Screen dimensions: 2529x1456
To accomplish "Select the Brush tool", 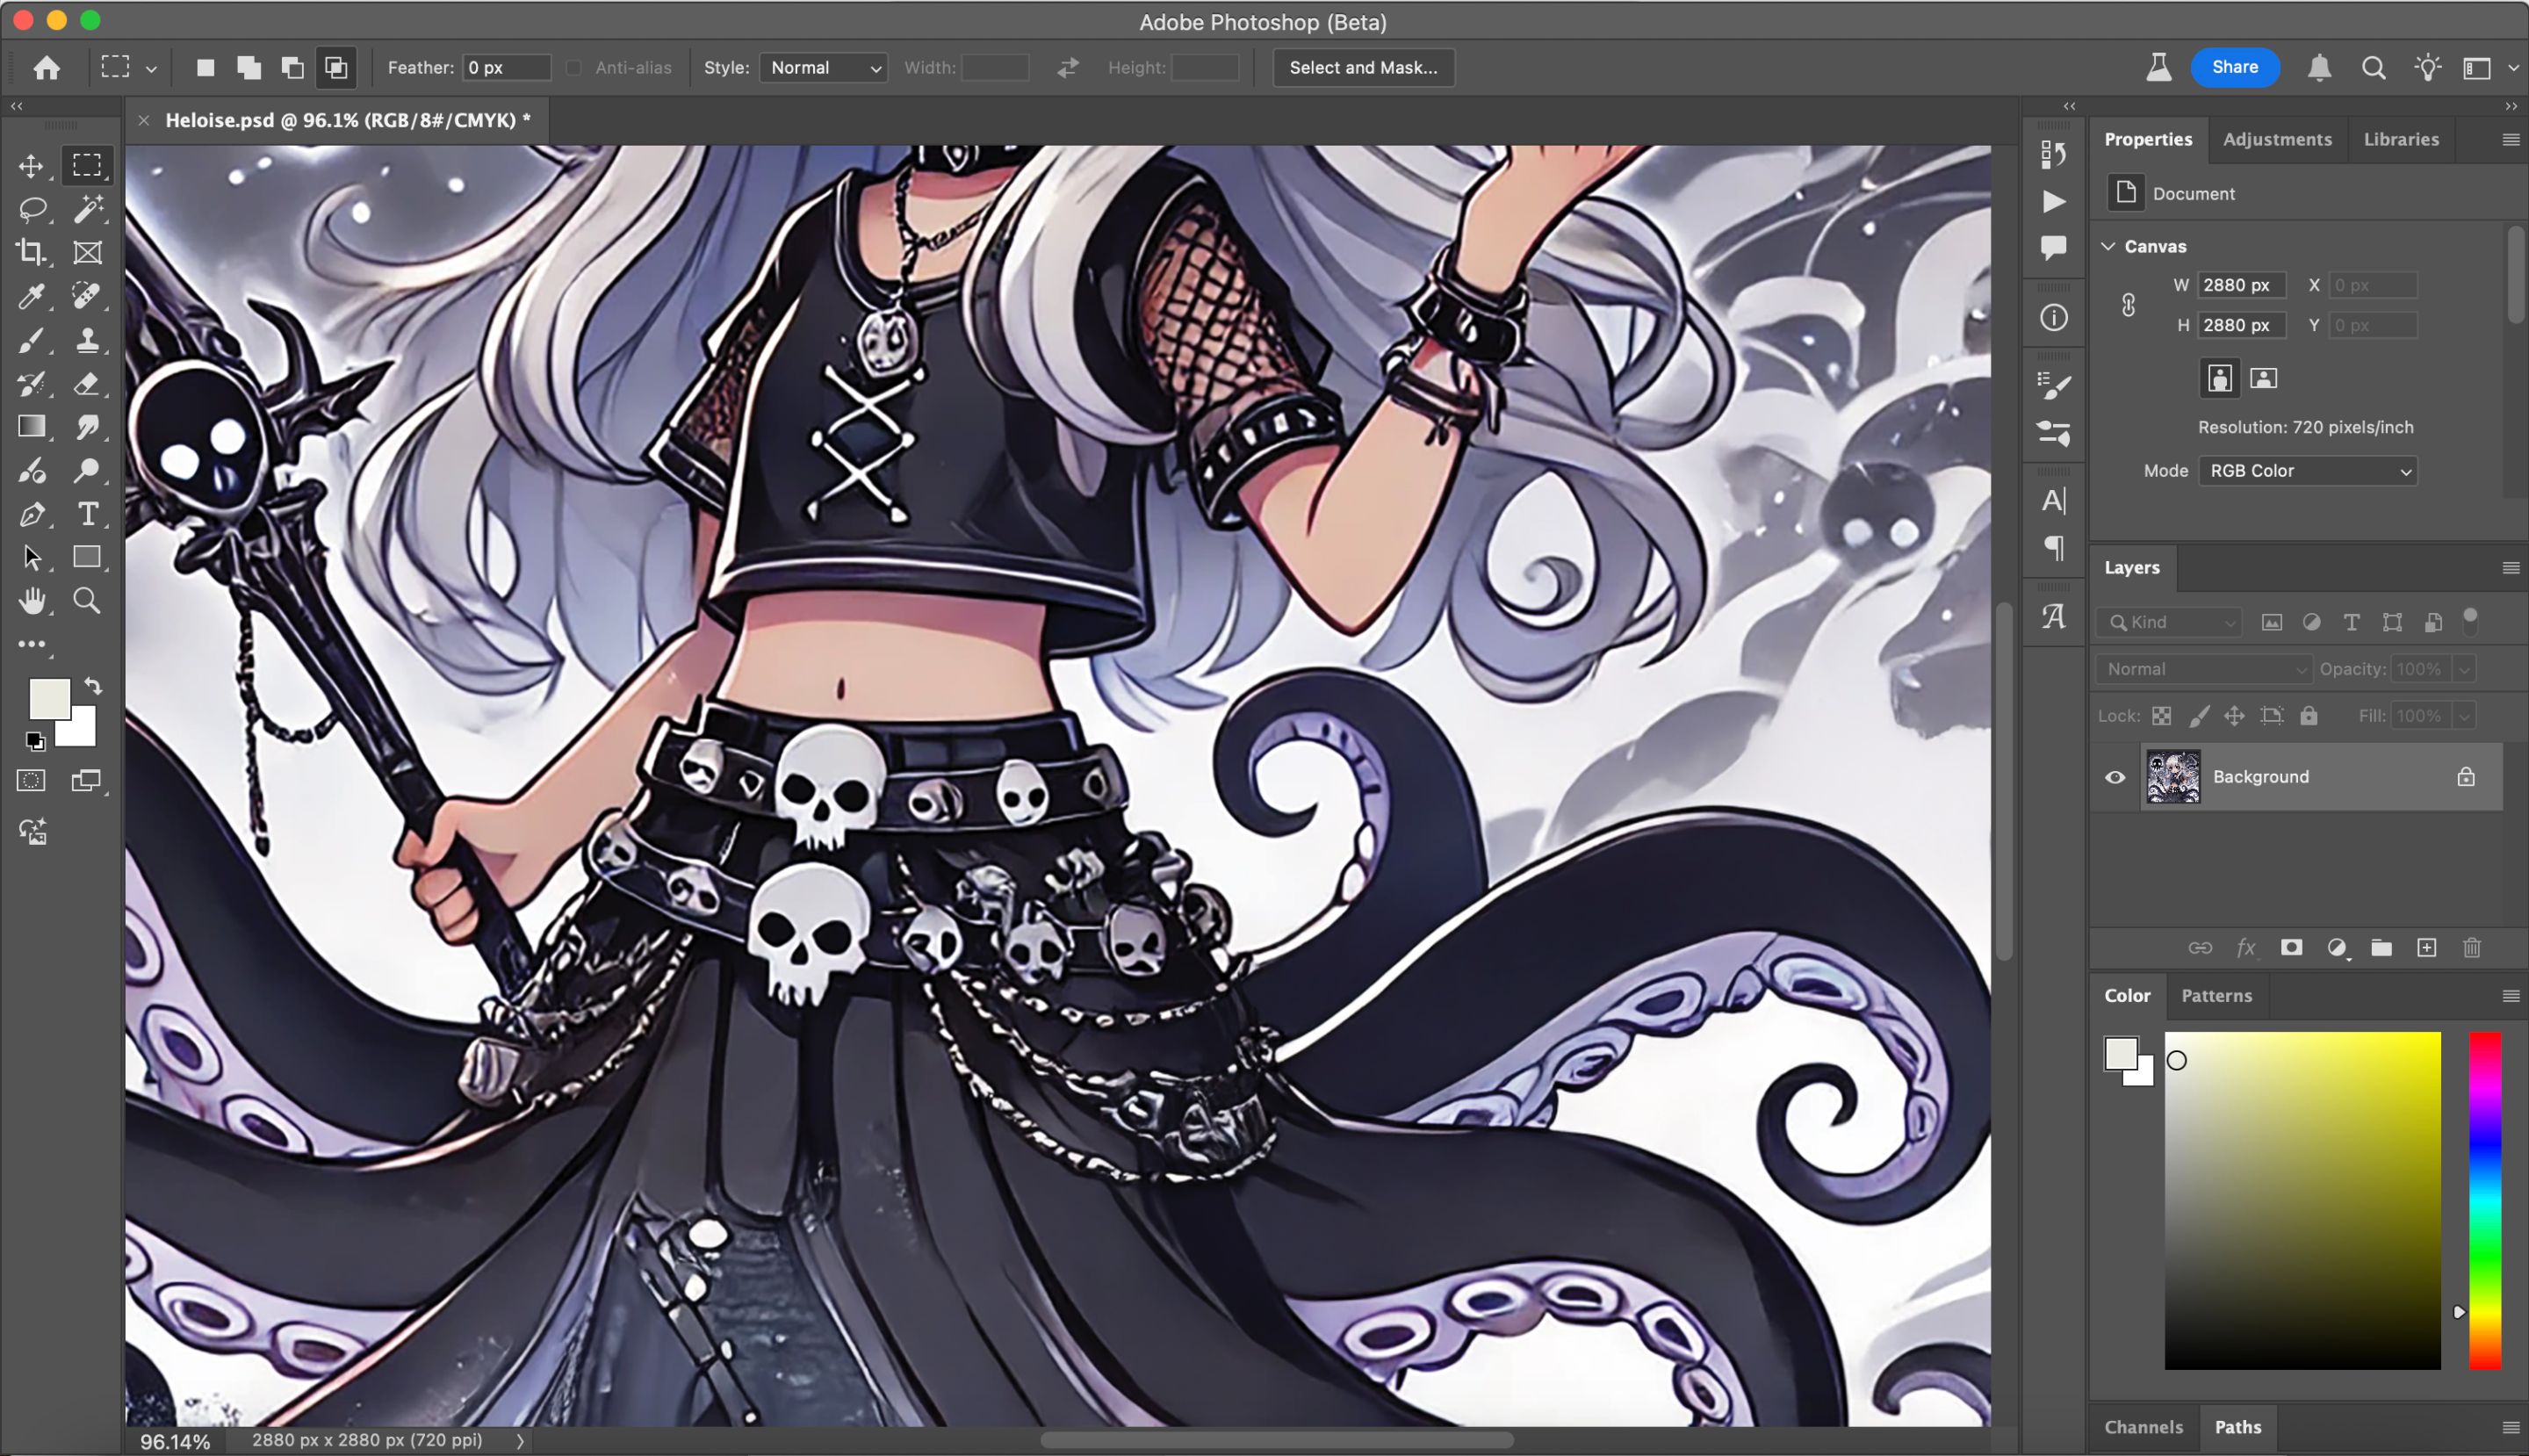I will pyautogui.click(x=31, y=340).
